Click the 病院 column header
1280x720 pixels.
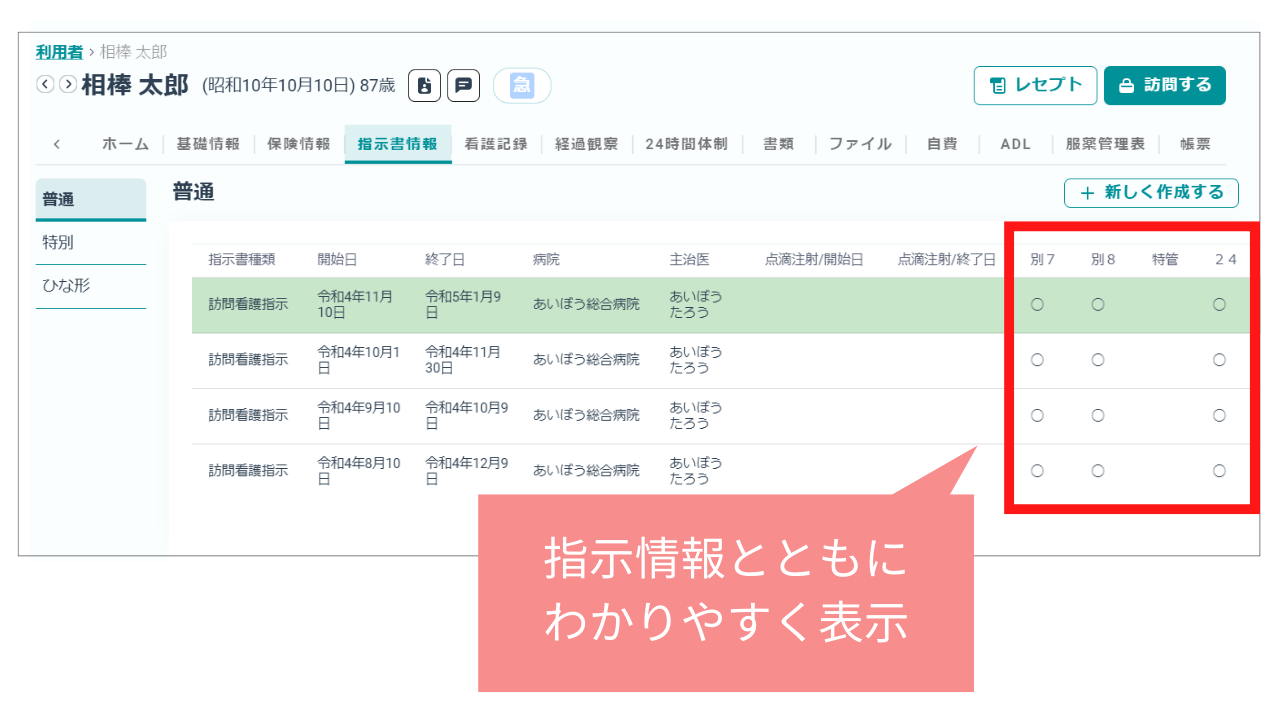coord(547,260)
